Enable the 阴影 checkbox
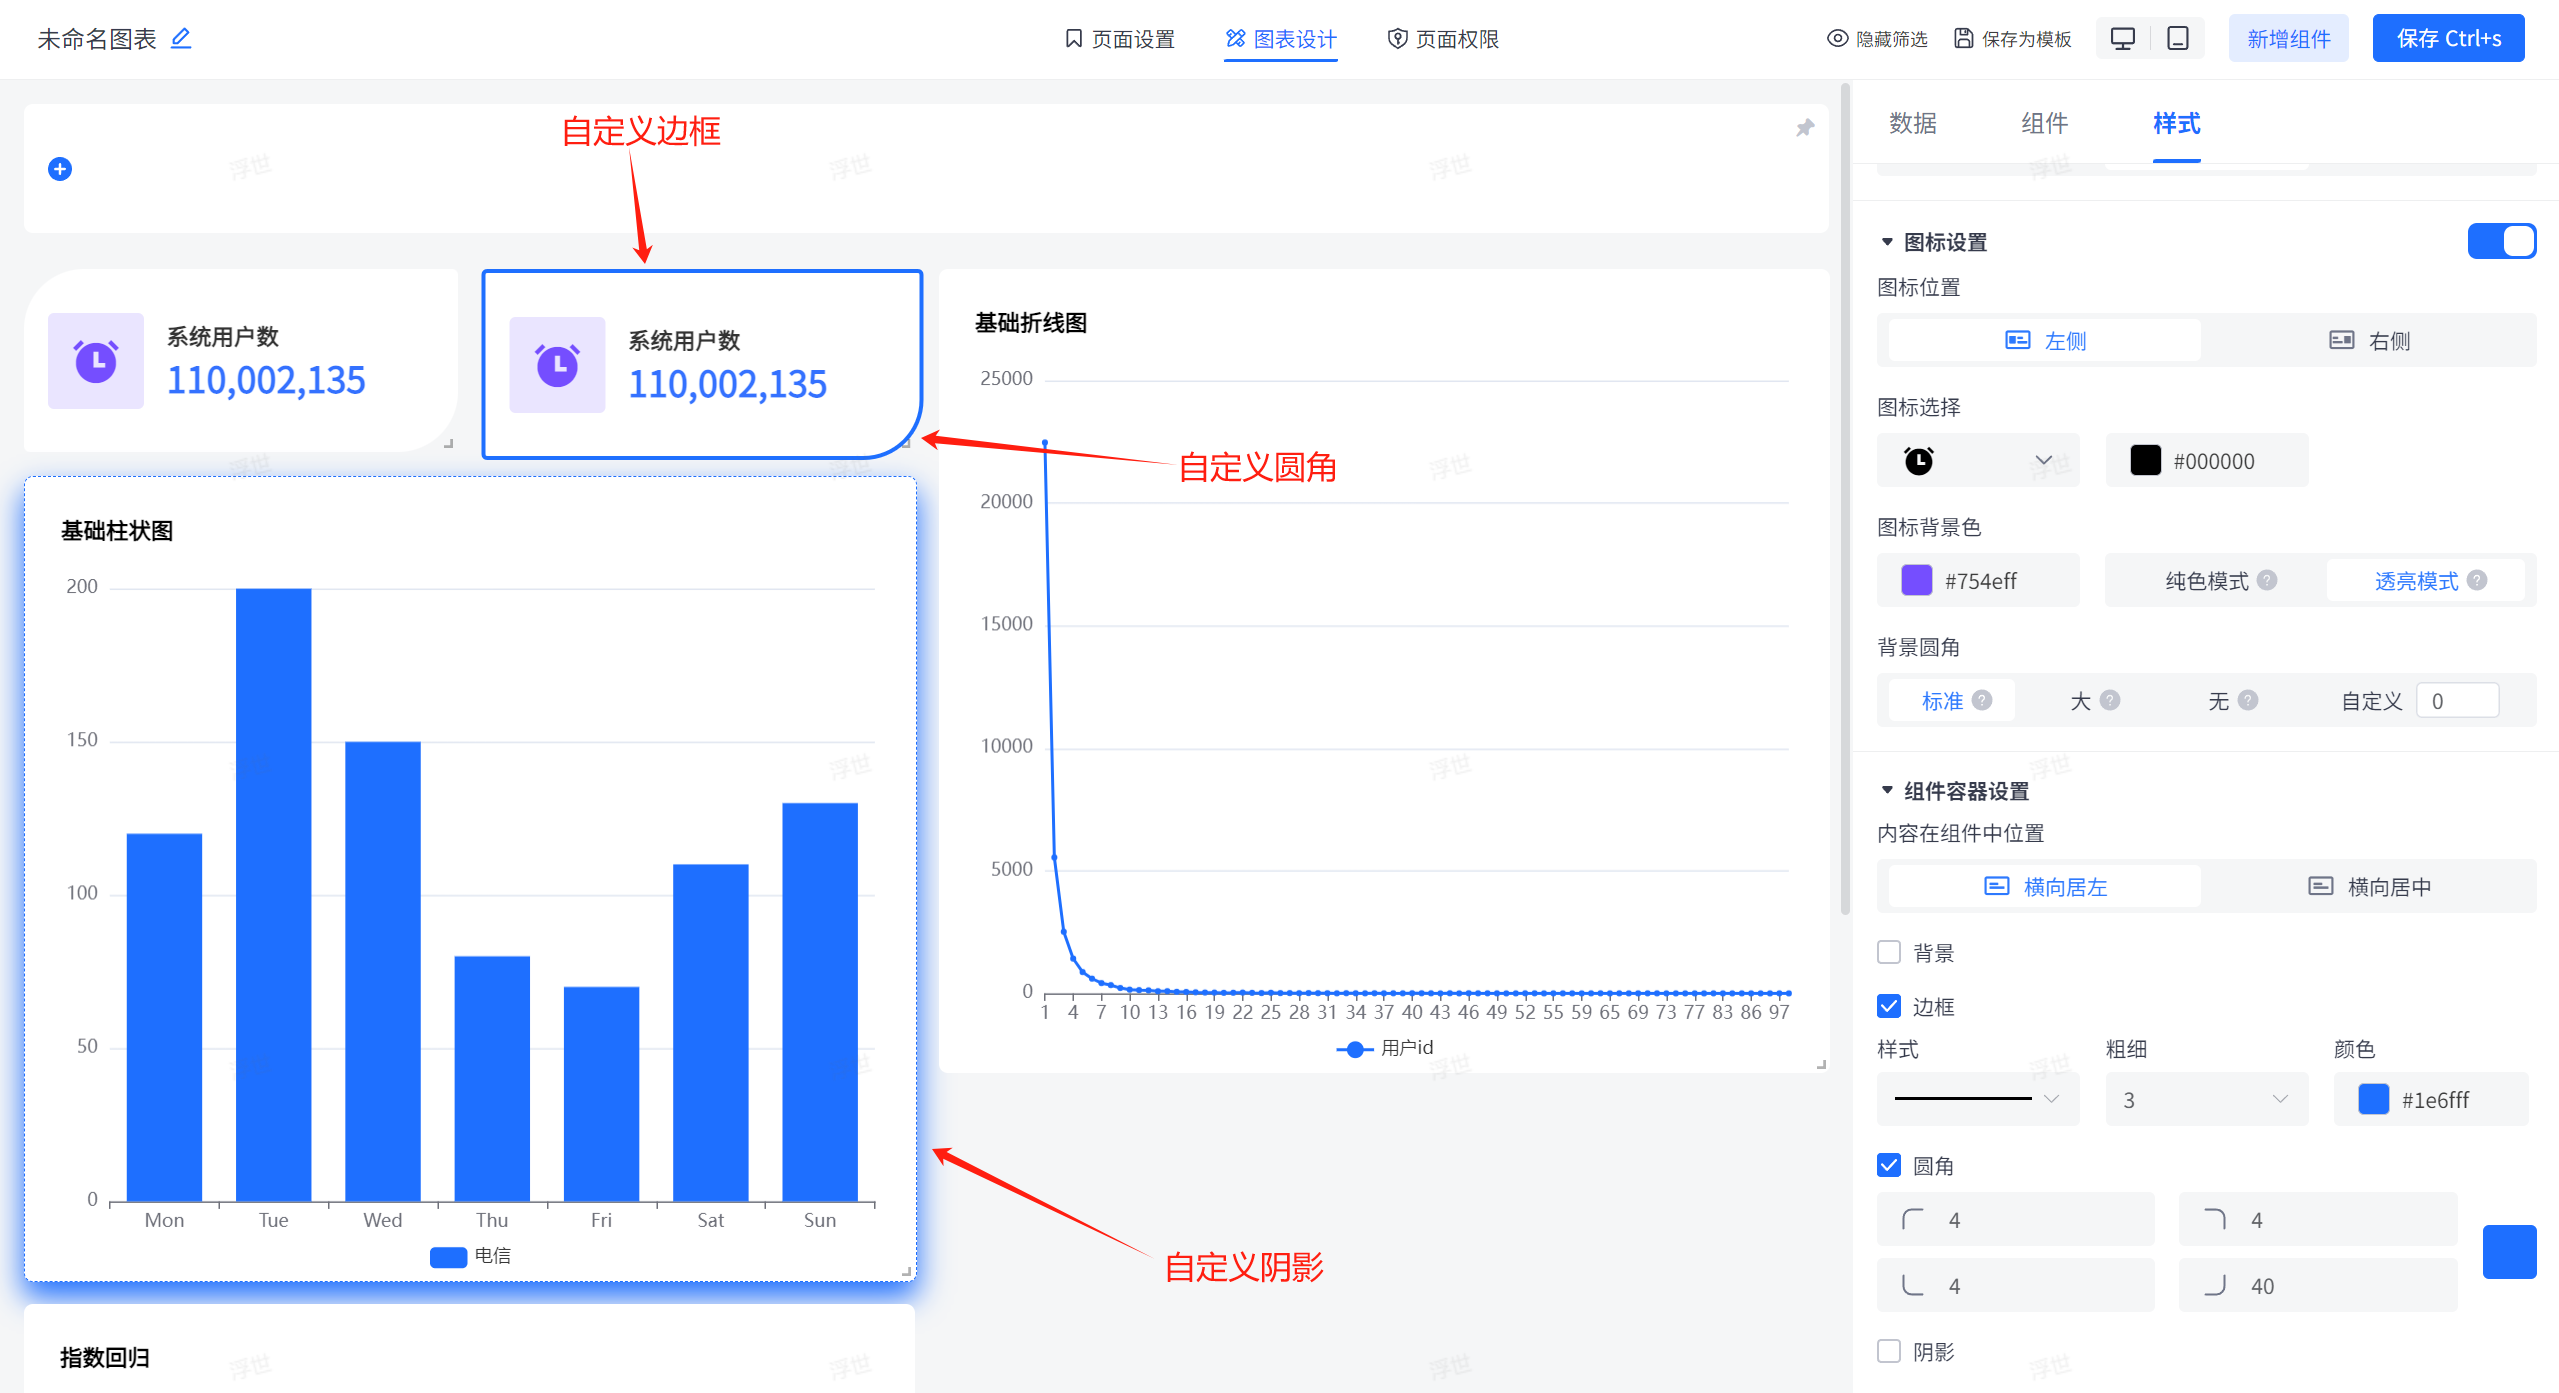The height and width of the screenshot is (1393, 2559). click(1889, 1351)
